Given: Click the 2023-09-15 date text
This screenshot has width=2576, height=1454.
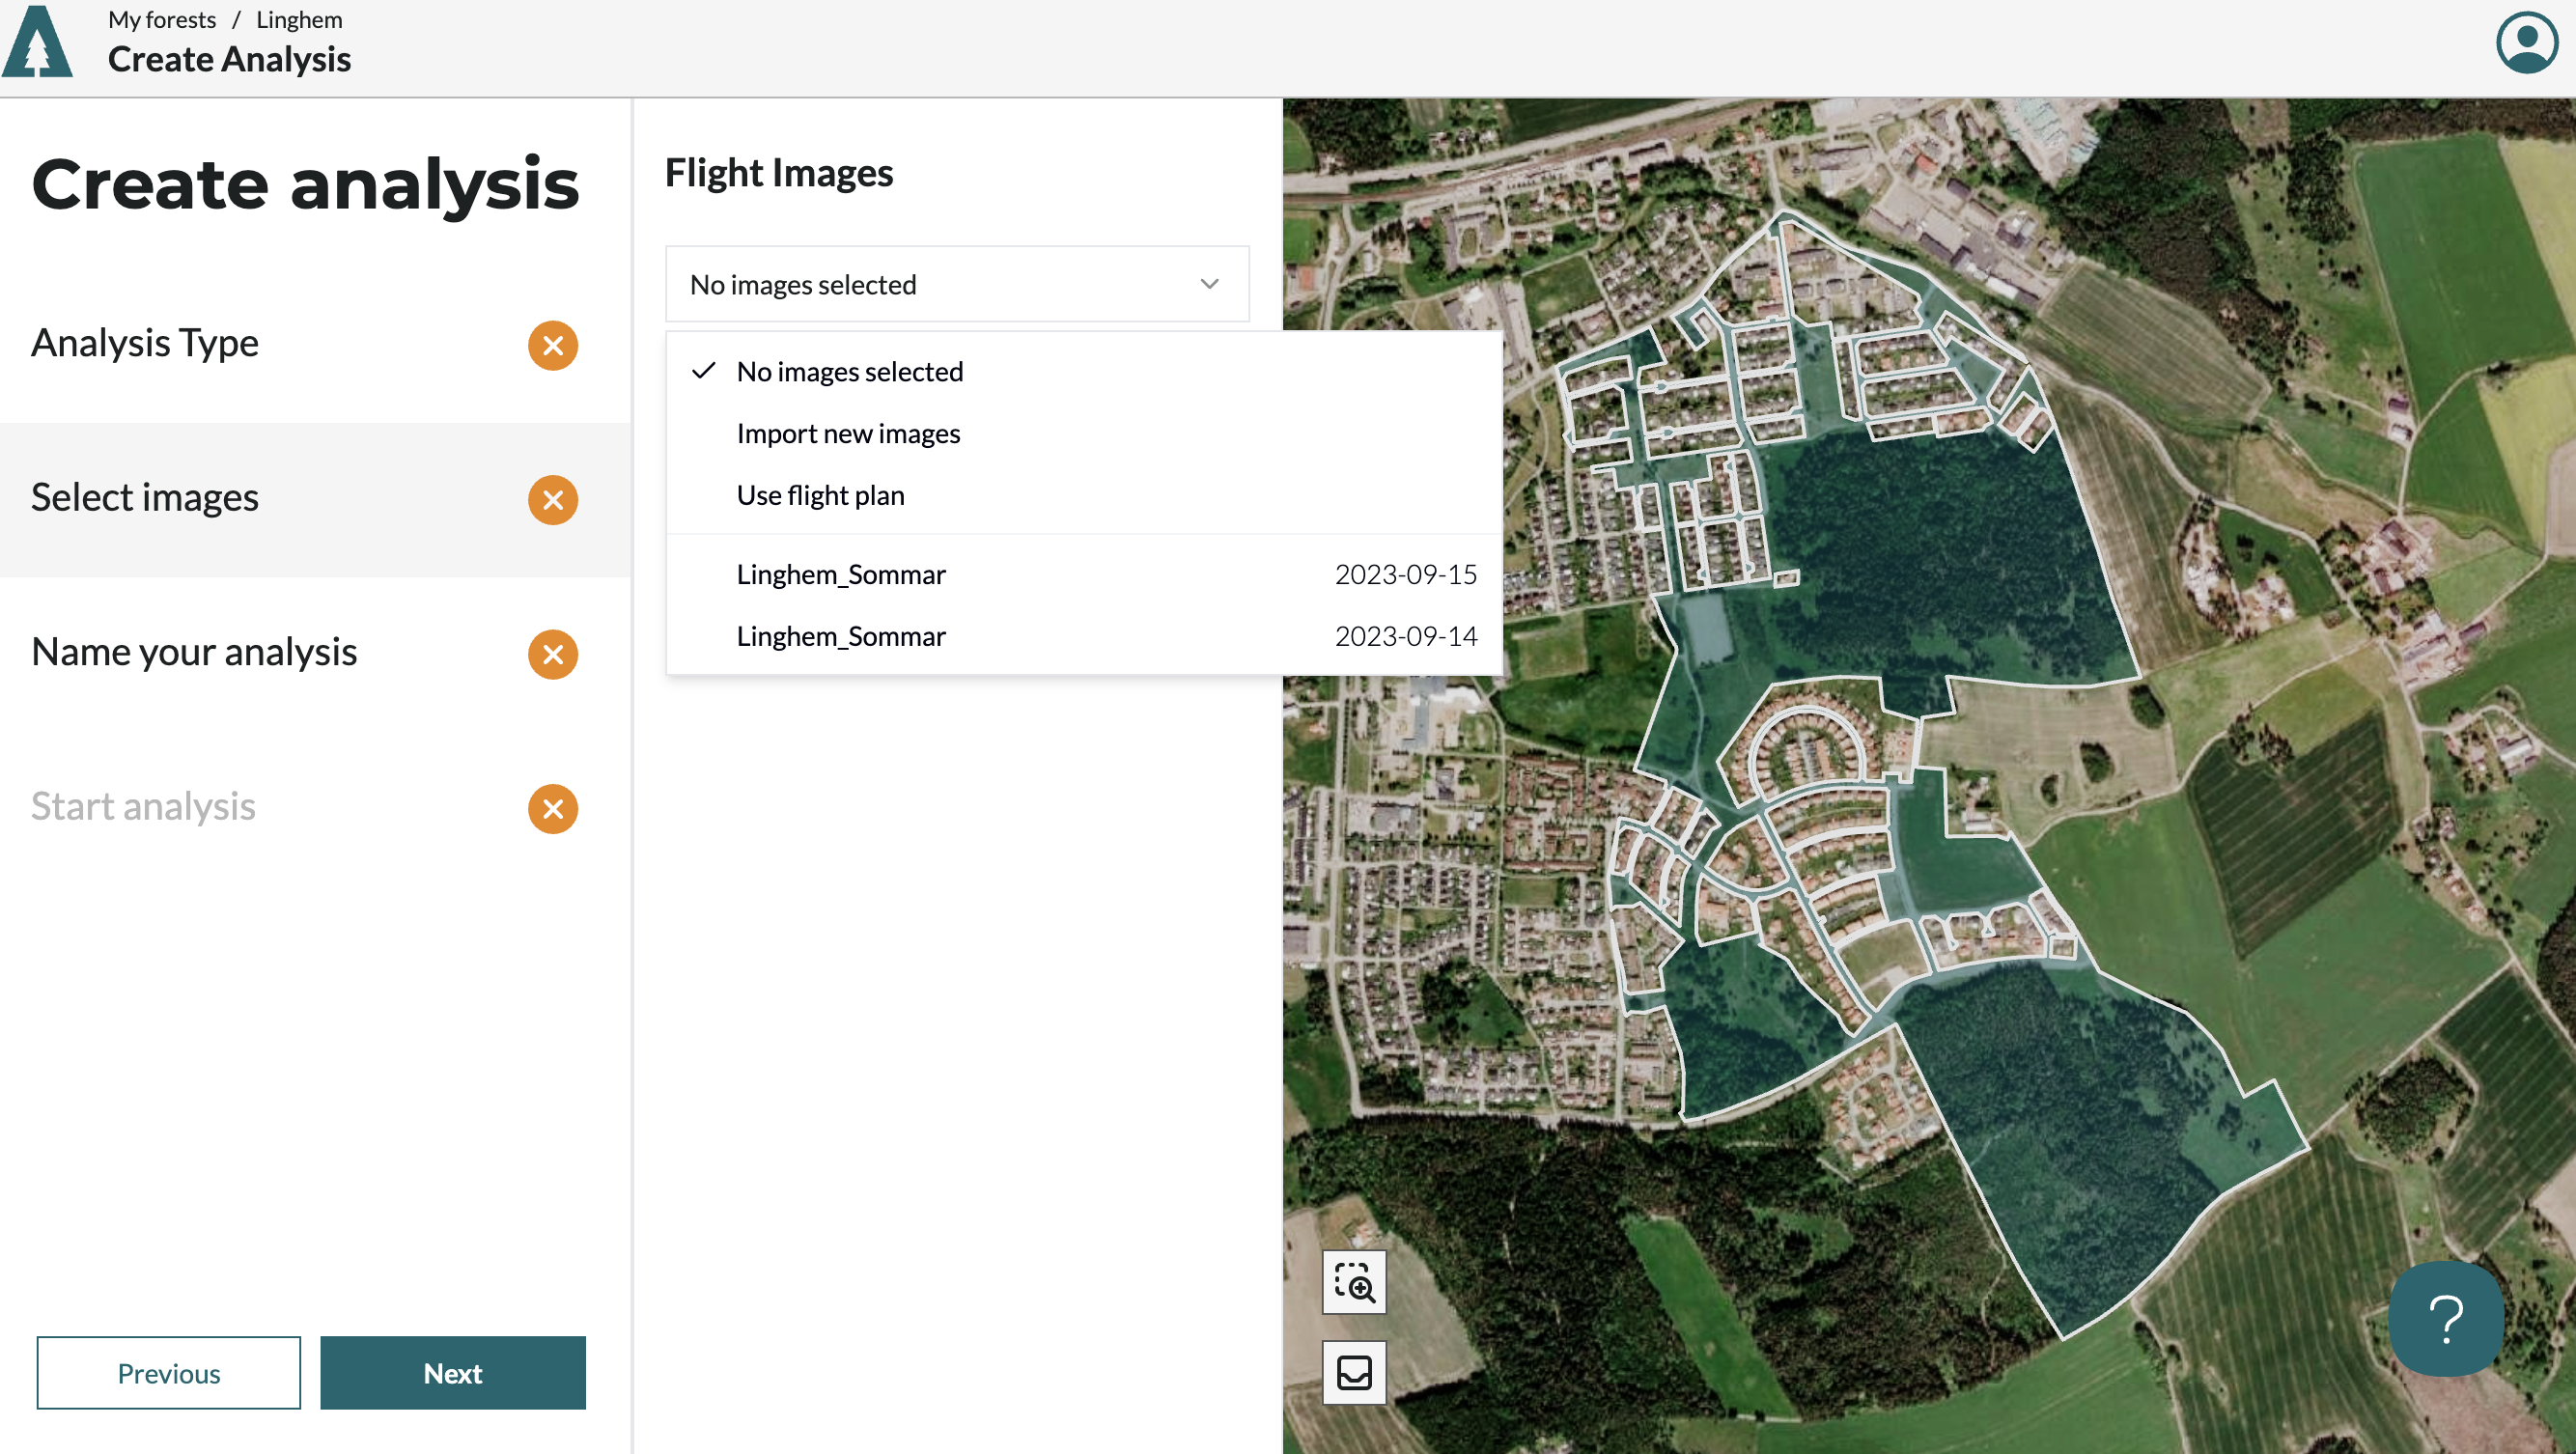Looking at the screenshot, I should [1406, 574].
